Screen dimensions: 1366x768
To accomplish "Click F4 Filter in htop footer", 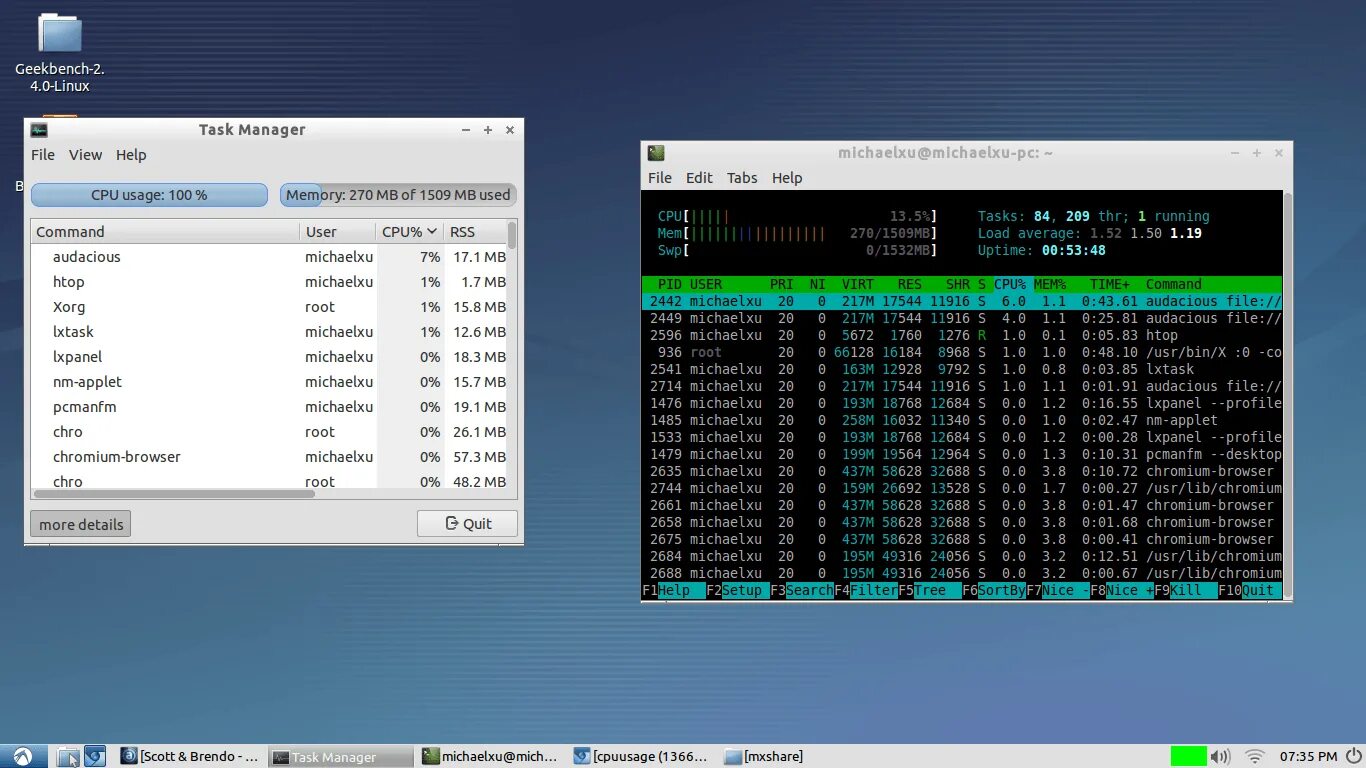I will [866, 590].
